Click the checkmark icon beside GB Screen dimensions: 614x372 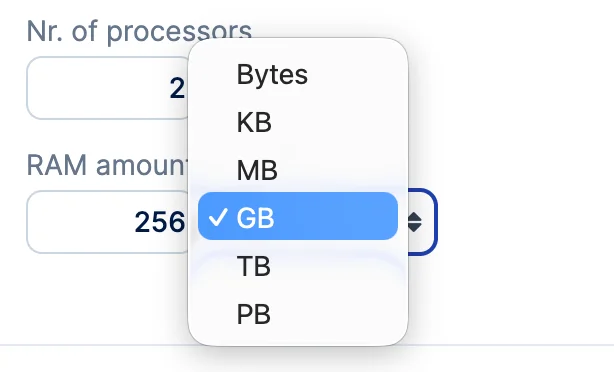pos(218,217)
